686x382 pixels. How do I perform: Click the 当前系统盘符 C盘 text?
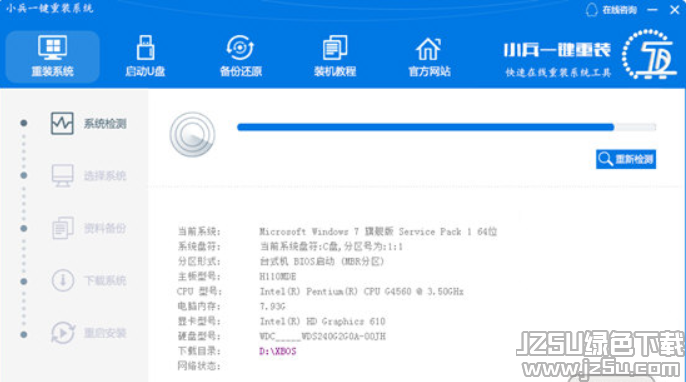pyautogui.click(x=331, y=247)
